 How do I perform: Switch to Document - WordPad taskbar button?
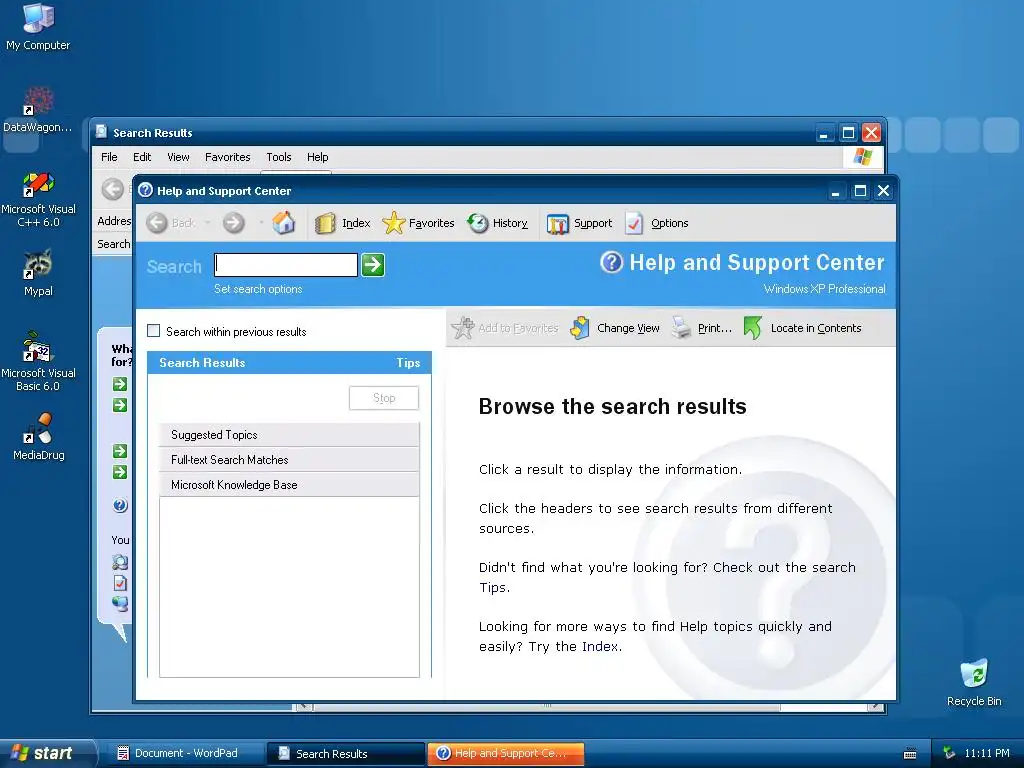(x=186, y=753)
